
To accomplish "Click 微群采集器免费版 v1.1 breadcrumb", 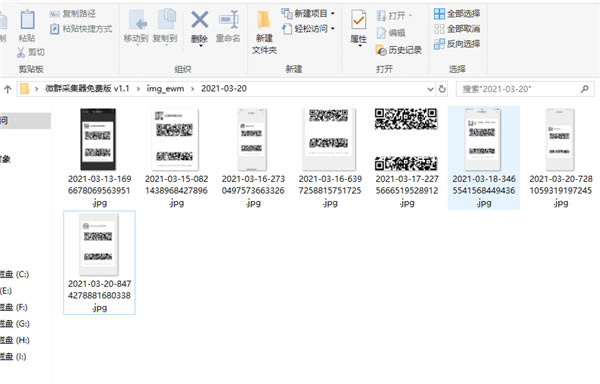I will (87, 89).
